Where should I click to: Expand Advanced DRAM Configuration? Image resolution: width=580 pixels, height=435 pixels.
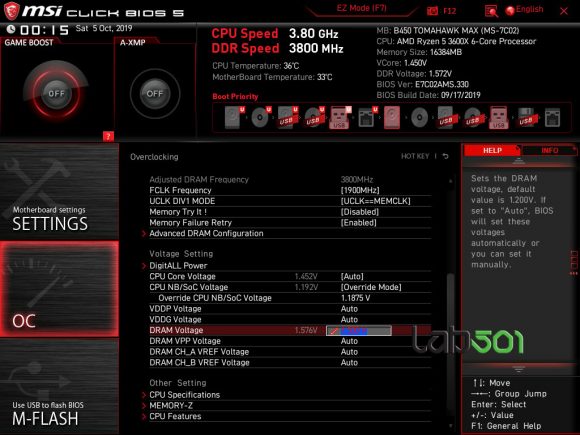(x=206, y=233)
